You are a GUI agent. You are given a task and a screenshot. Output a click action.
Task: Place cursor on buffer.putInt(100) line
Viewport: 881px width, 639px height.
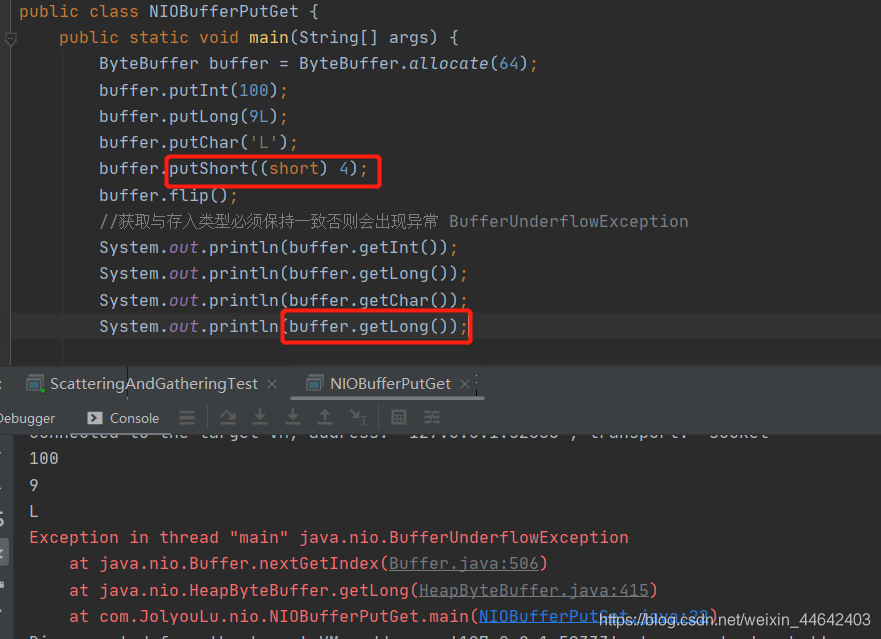coord(193,90)
